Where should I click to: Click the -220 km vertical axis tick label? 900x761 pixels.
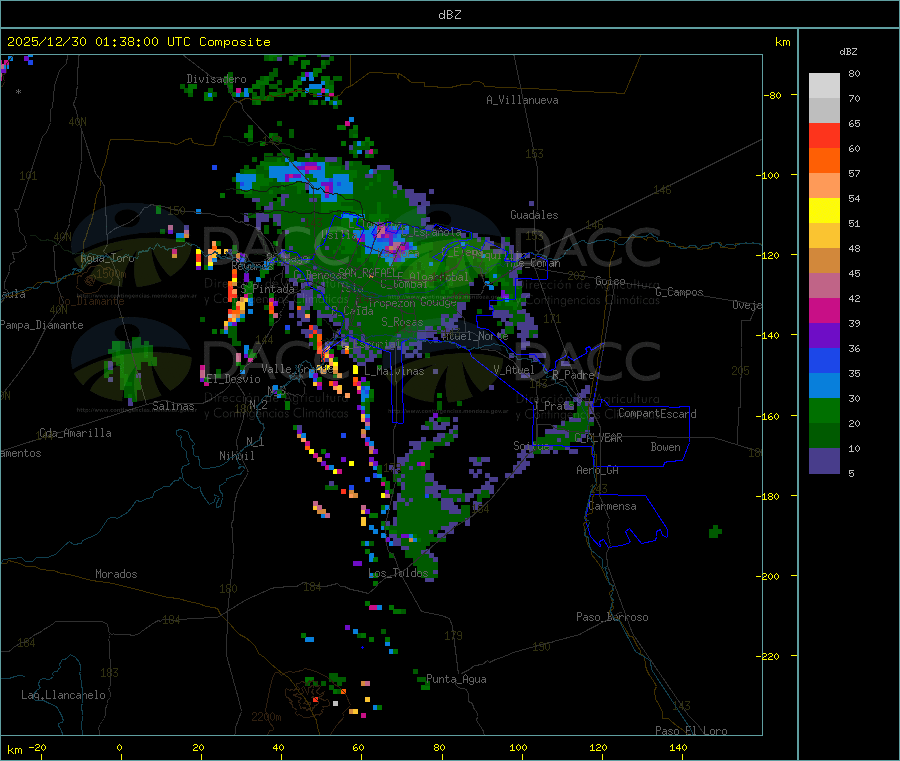click(x=770, y=657)
